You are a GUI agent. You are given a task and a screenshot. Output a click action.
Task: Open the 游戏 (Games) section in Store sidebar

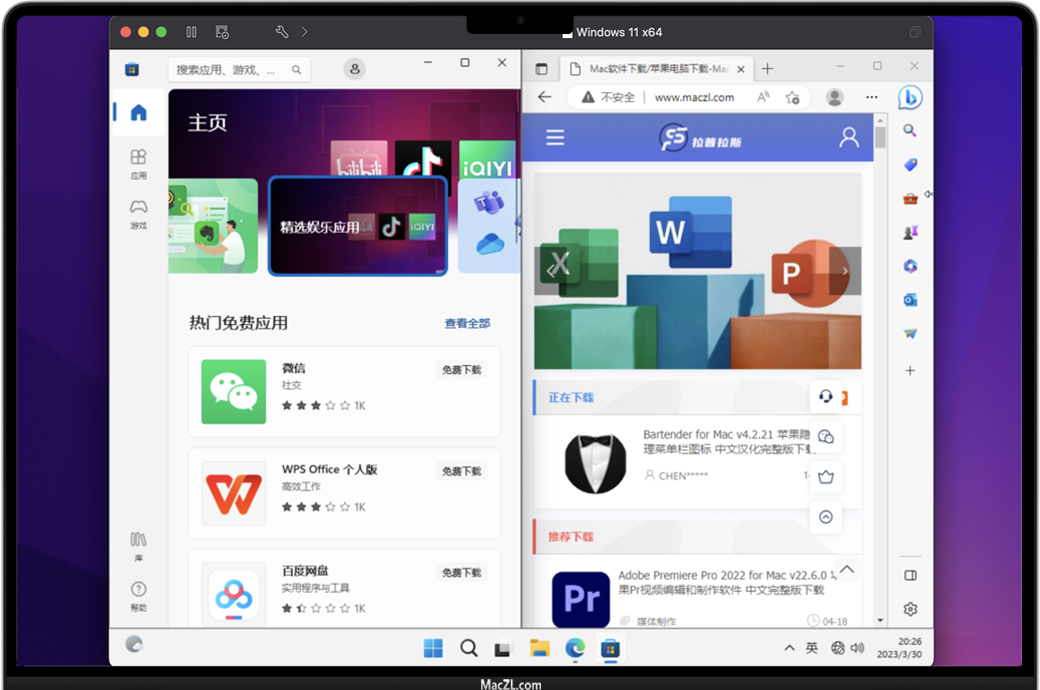[138, 212]
